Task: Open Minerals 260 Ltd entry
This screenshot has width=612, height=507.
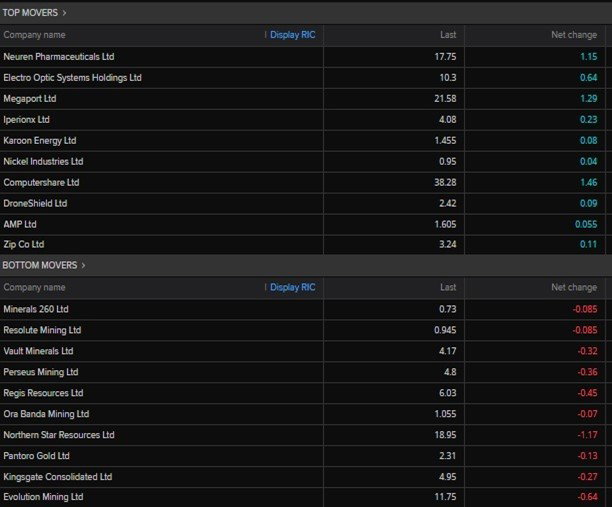Action: 36,309
